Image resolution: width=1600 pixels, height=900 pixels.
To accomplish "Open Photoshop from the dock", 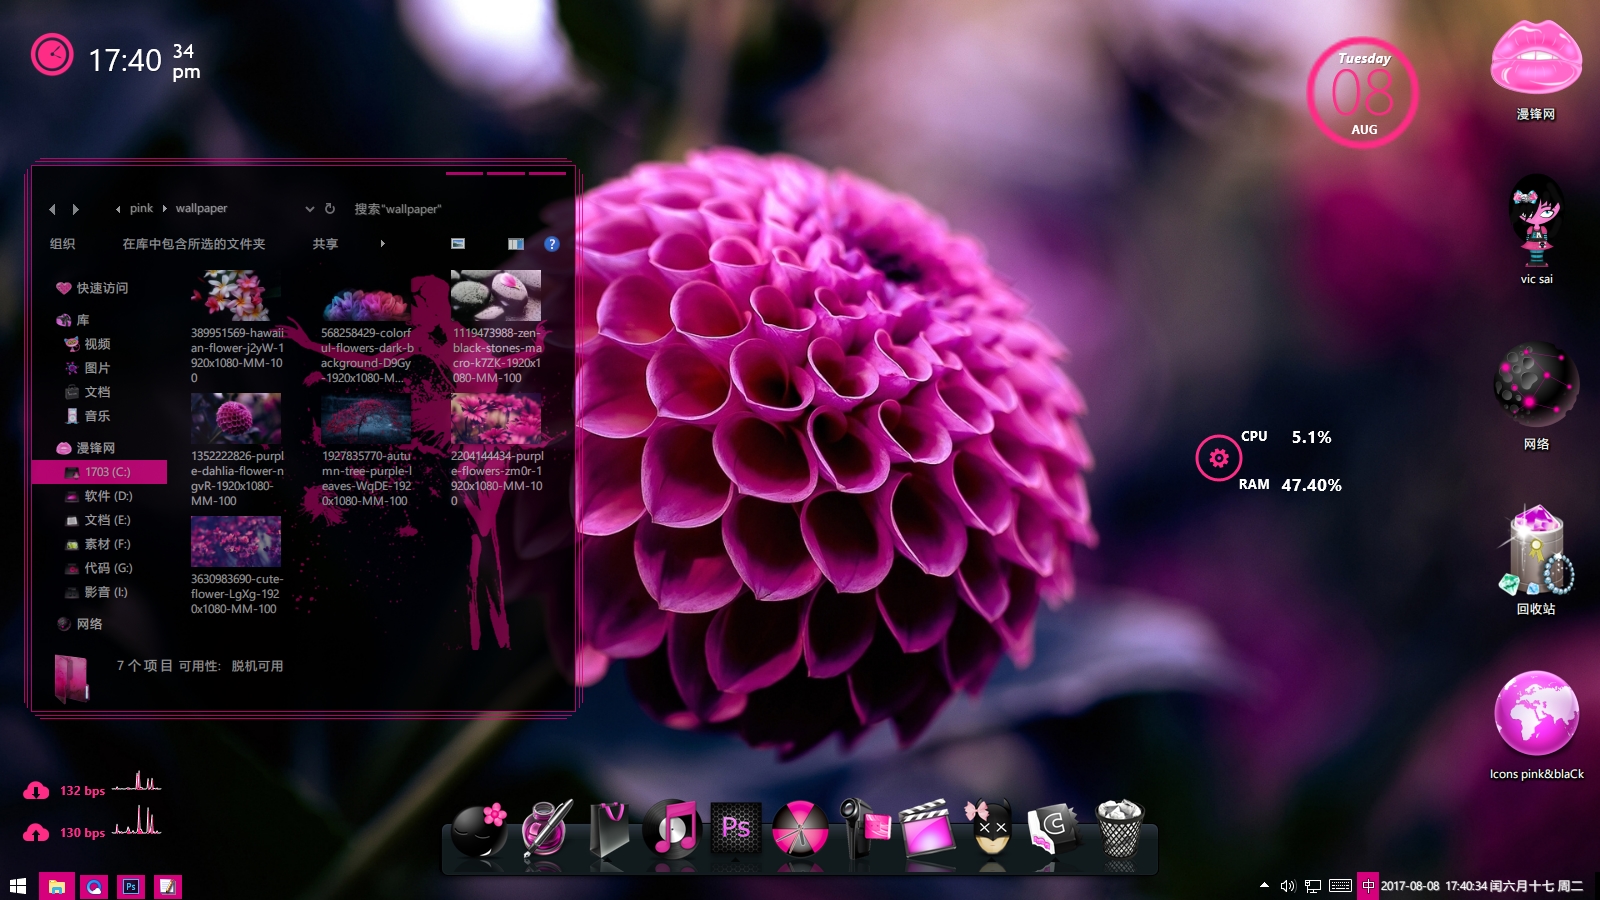I will pyautogui.click(x=736, y=828).
